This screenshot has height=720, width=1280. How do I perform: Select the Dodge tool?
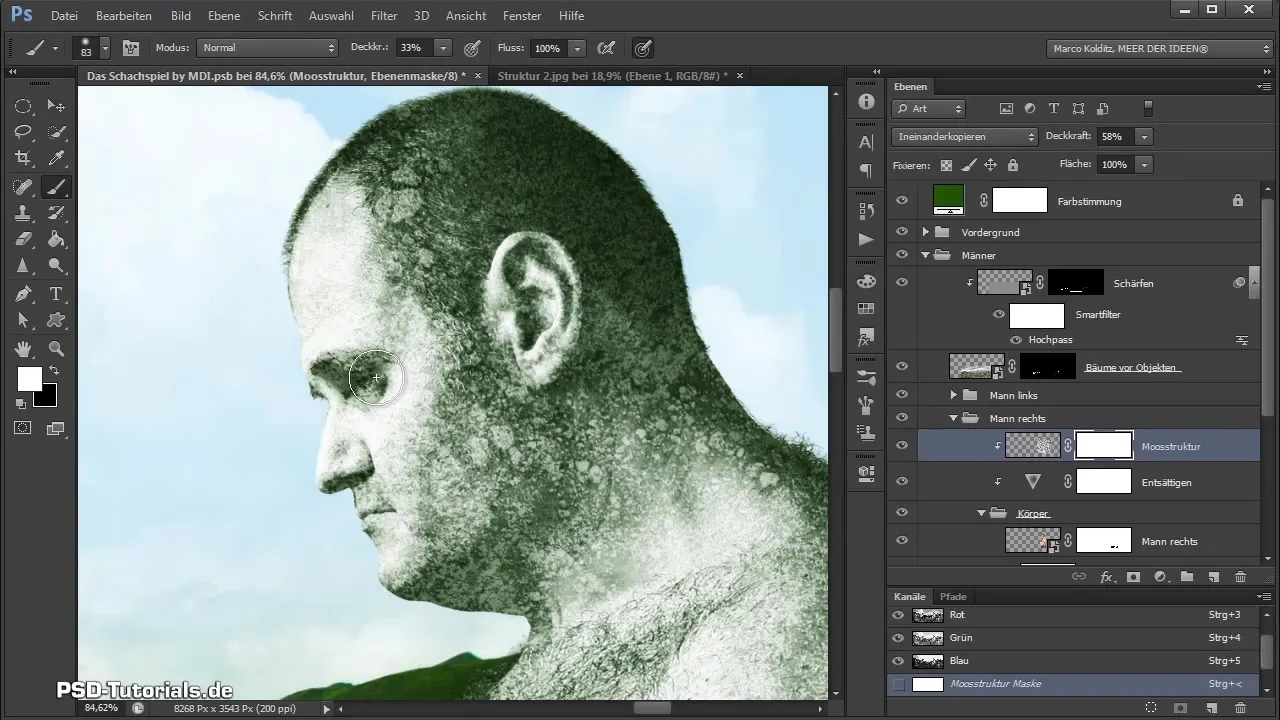pyautogui.click(x=57, y=265)
